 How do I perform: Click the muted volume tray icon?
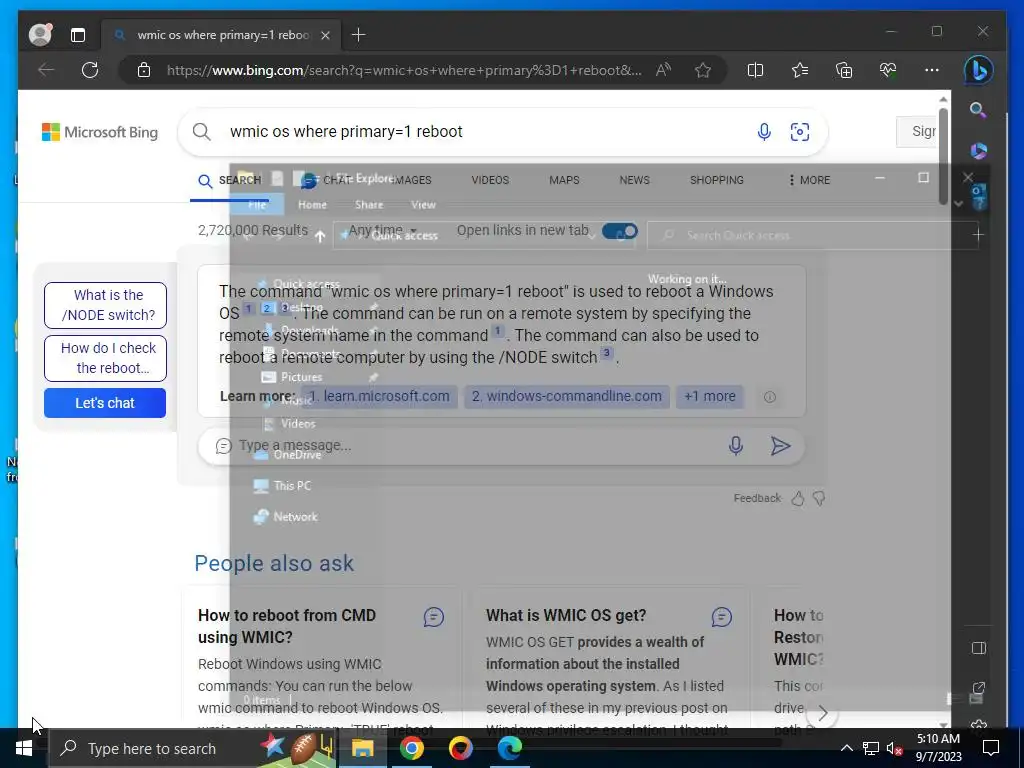click(x=893, y=748)
